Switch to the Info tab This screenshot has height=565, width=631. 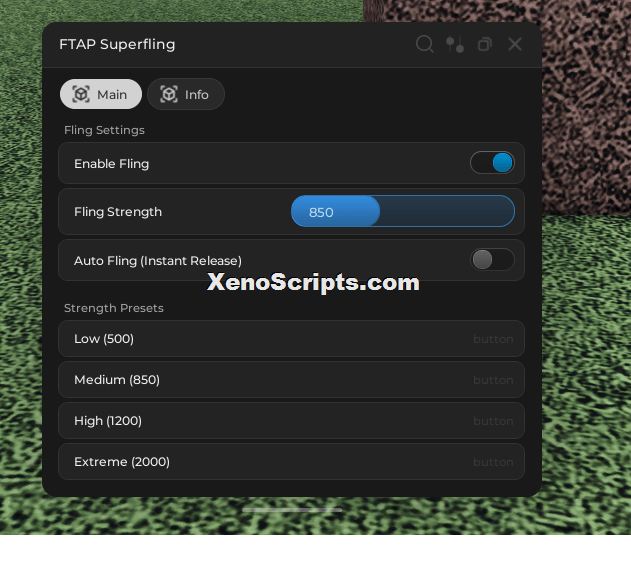pos(186,94)
